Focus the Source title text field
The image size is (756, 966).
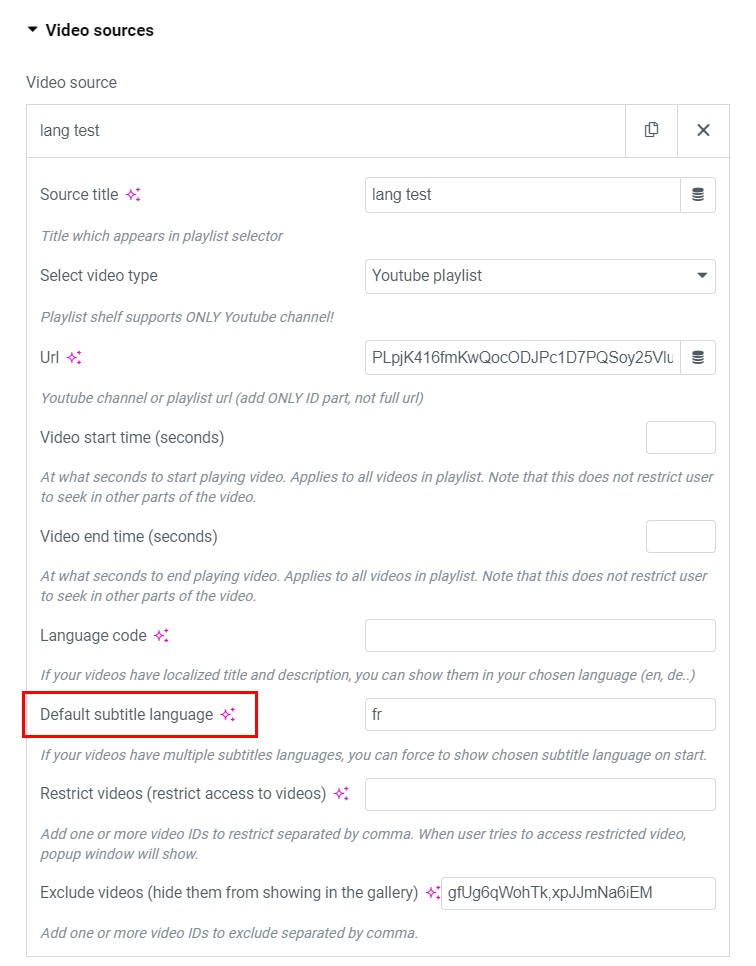point(522,195)
